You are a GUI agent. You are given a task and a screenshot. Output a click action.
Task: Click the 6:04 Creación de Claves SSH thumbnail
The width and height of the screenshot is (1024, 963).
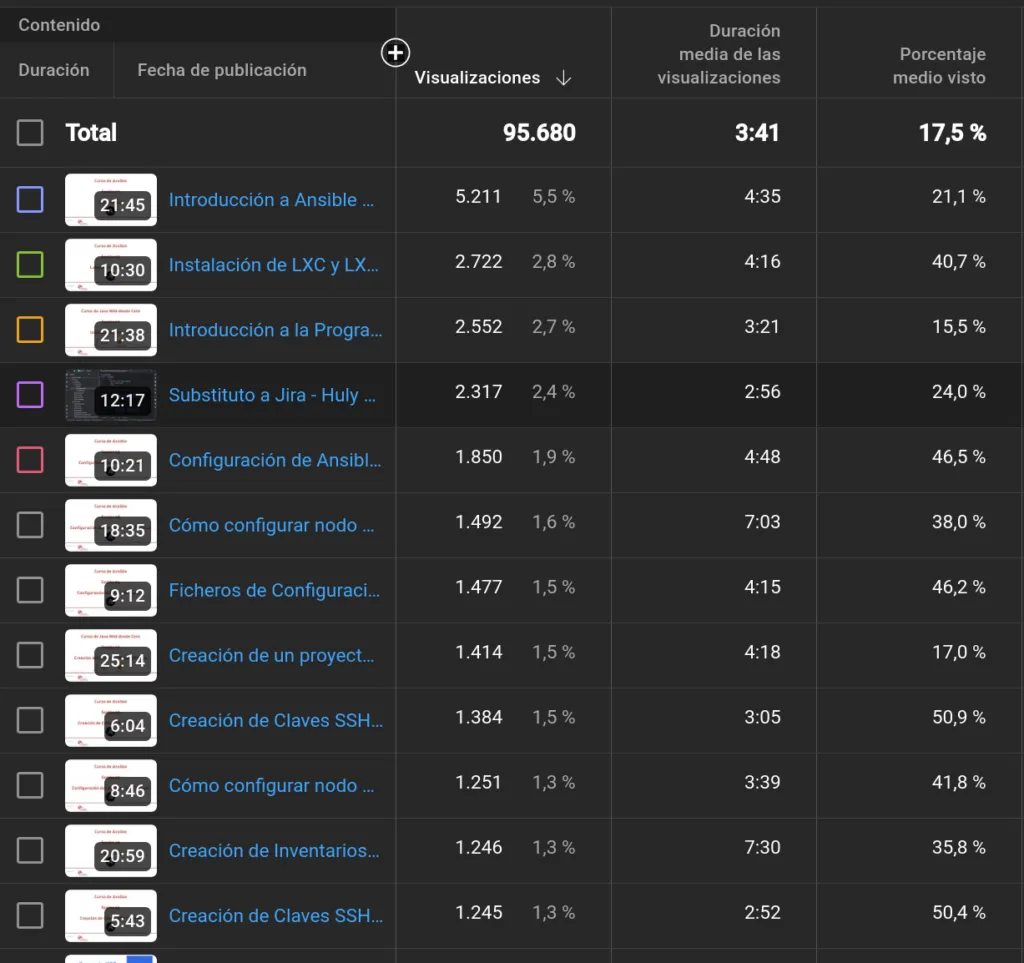click(x=111, y=720)
